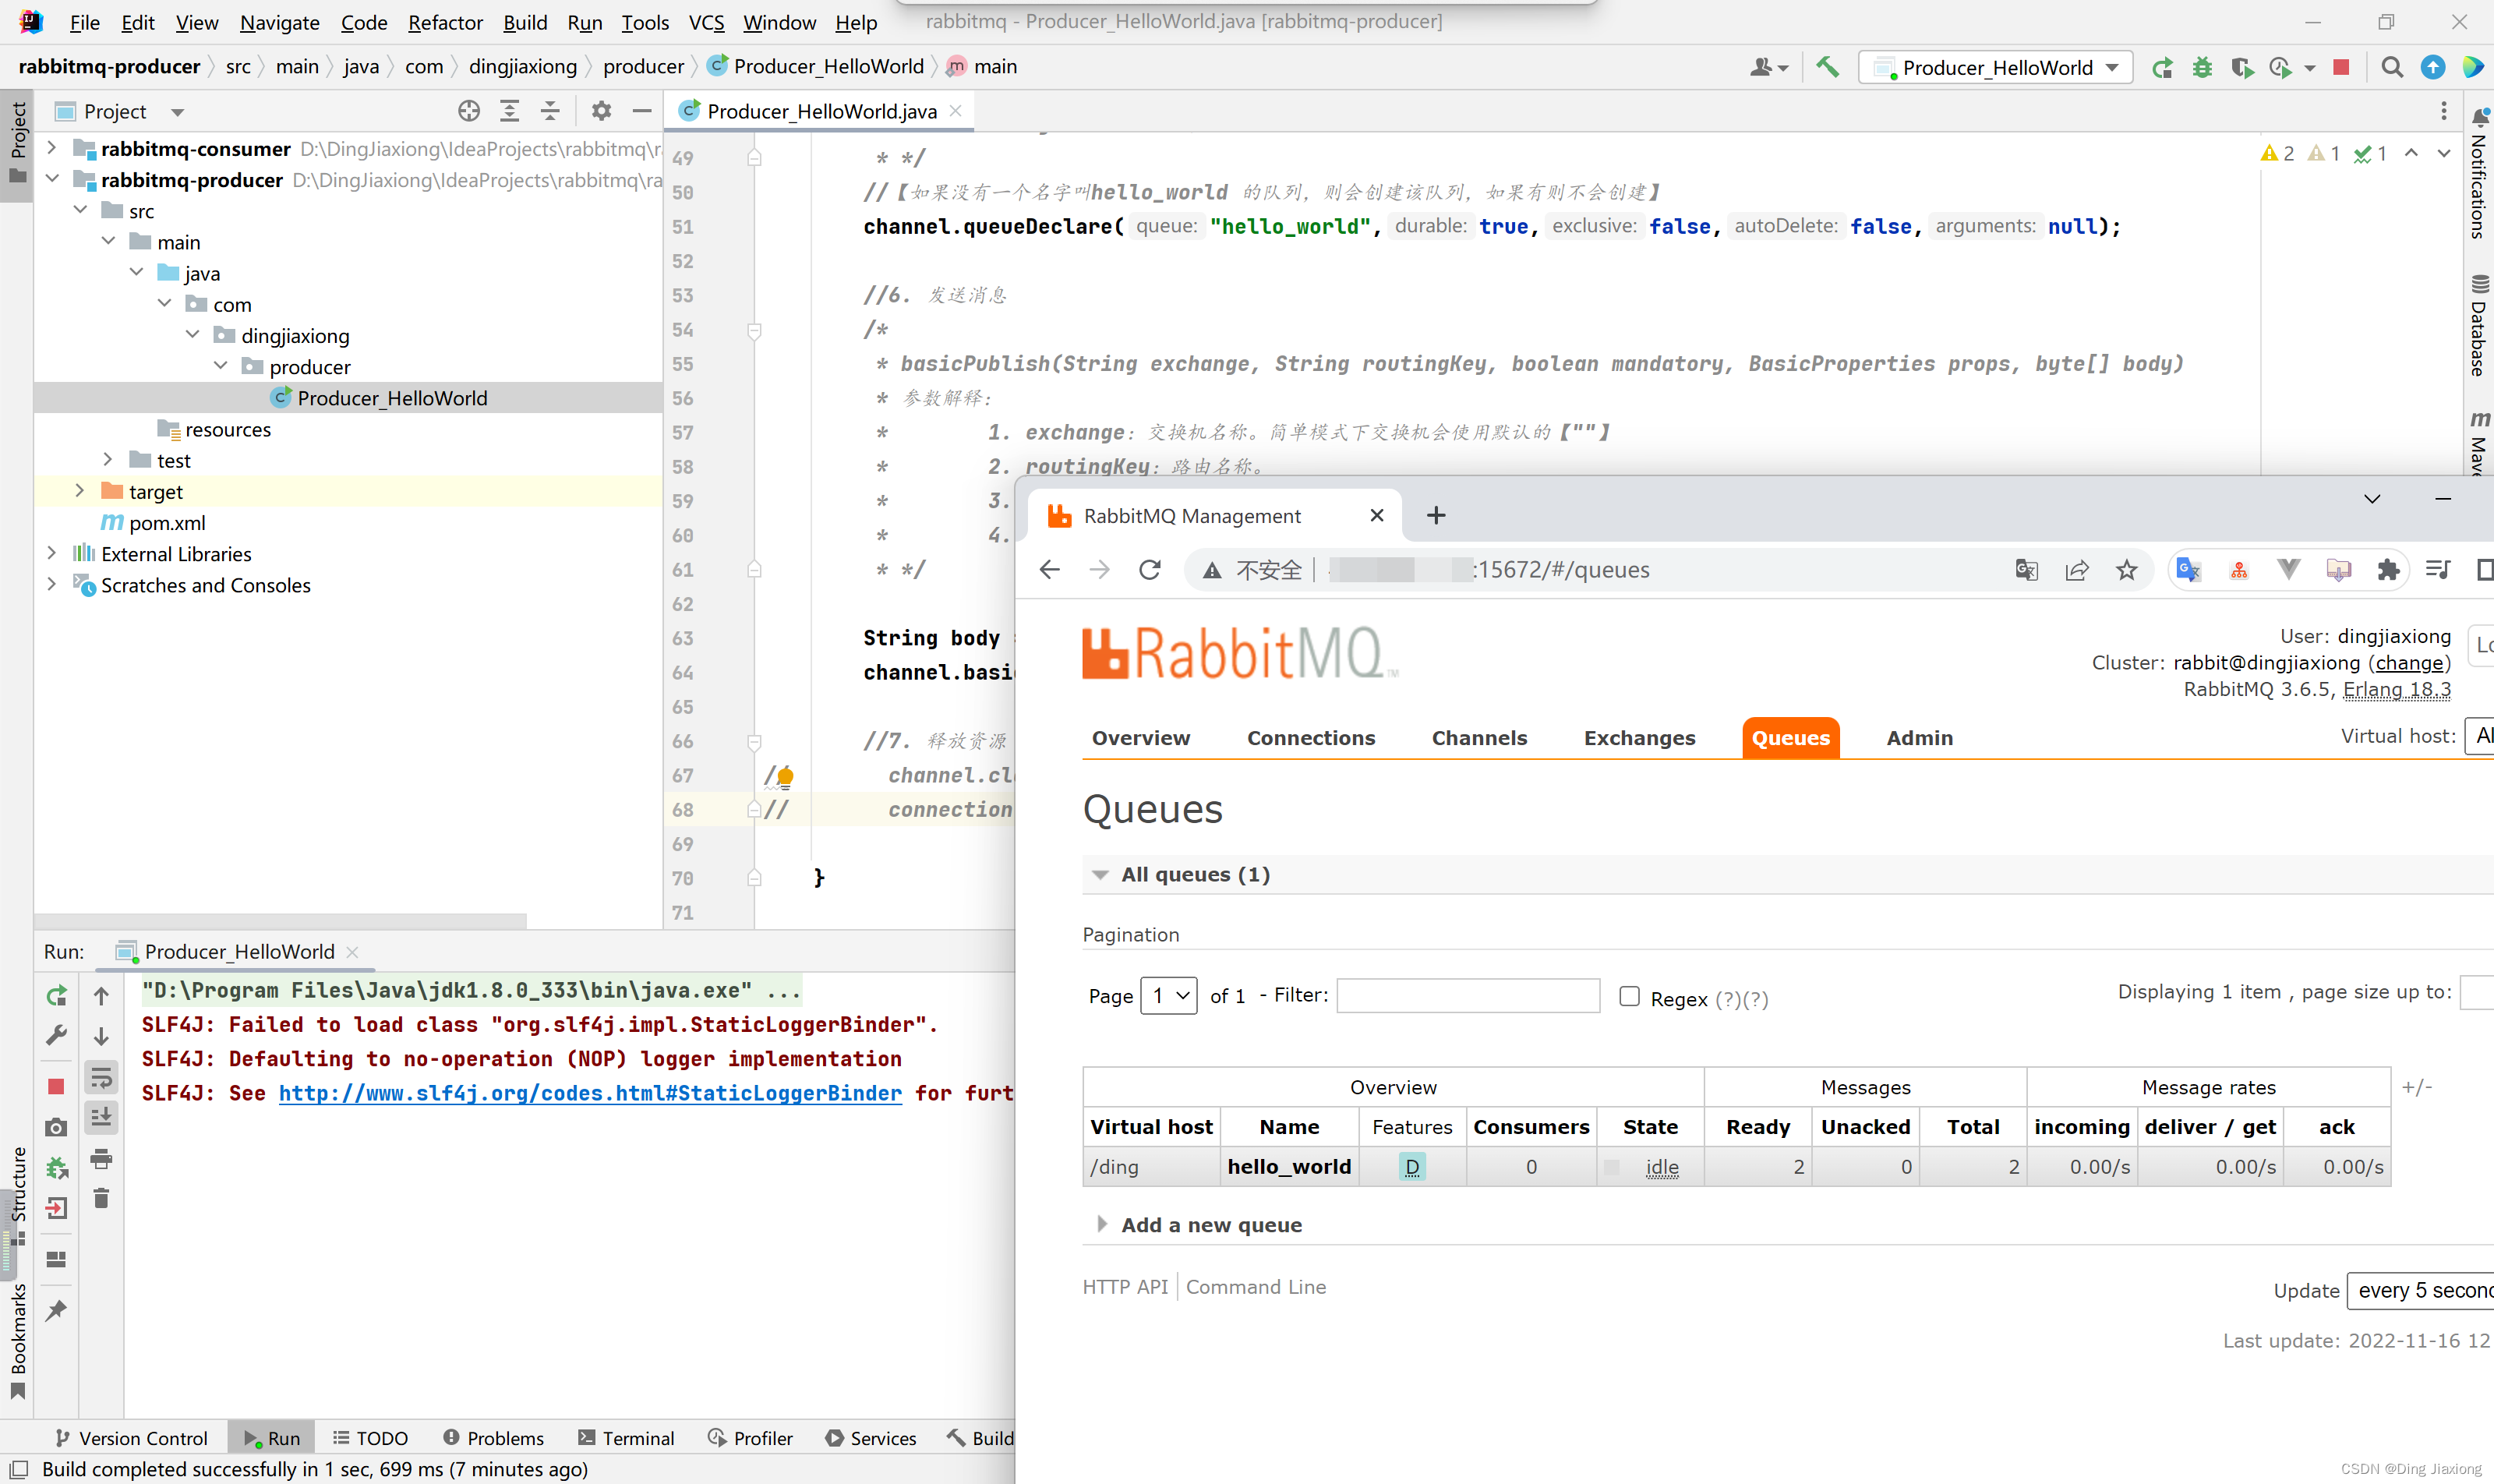The width and height of the screenshot is (2494, 1484).
Task: Click the browser share icon
Action: point(2077,570)
